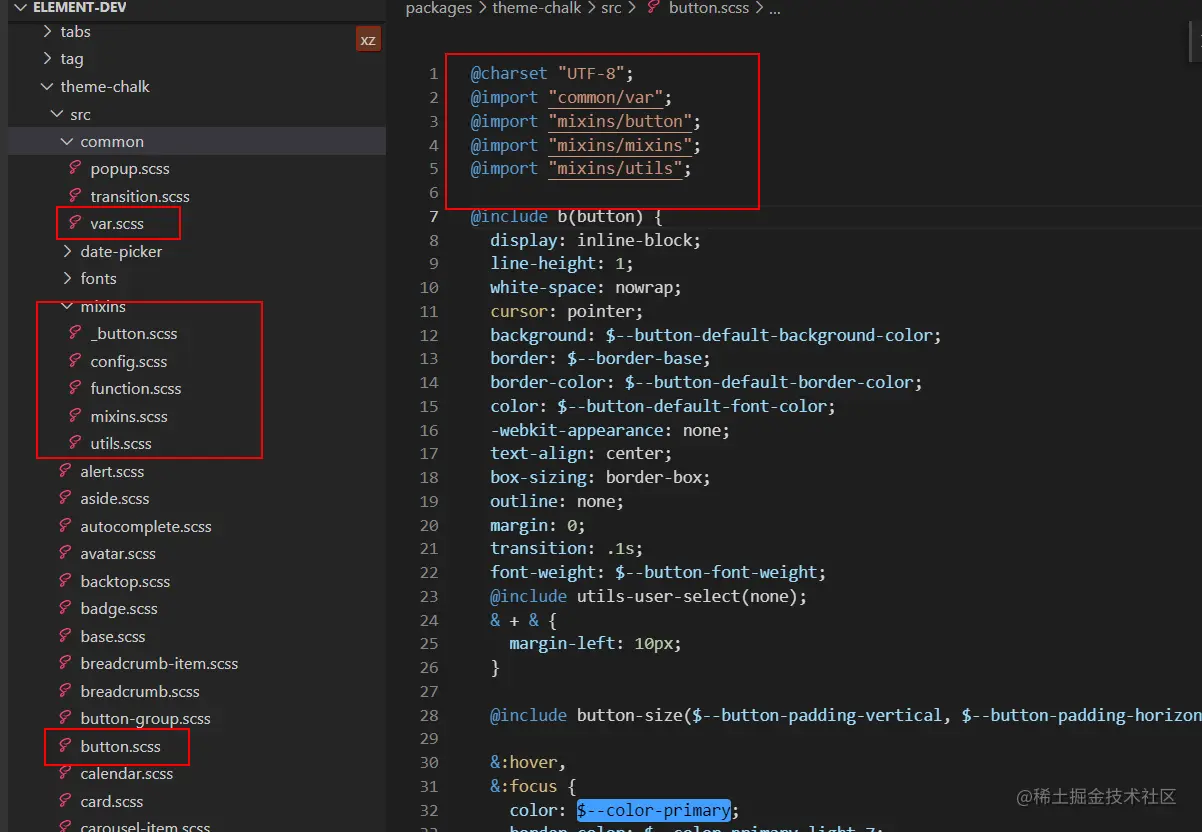The width and height of the screenshot is (1202, 832).
Task: Open config.scss file
Action: pyautogui.click(x=129, y=361)
